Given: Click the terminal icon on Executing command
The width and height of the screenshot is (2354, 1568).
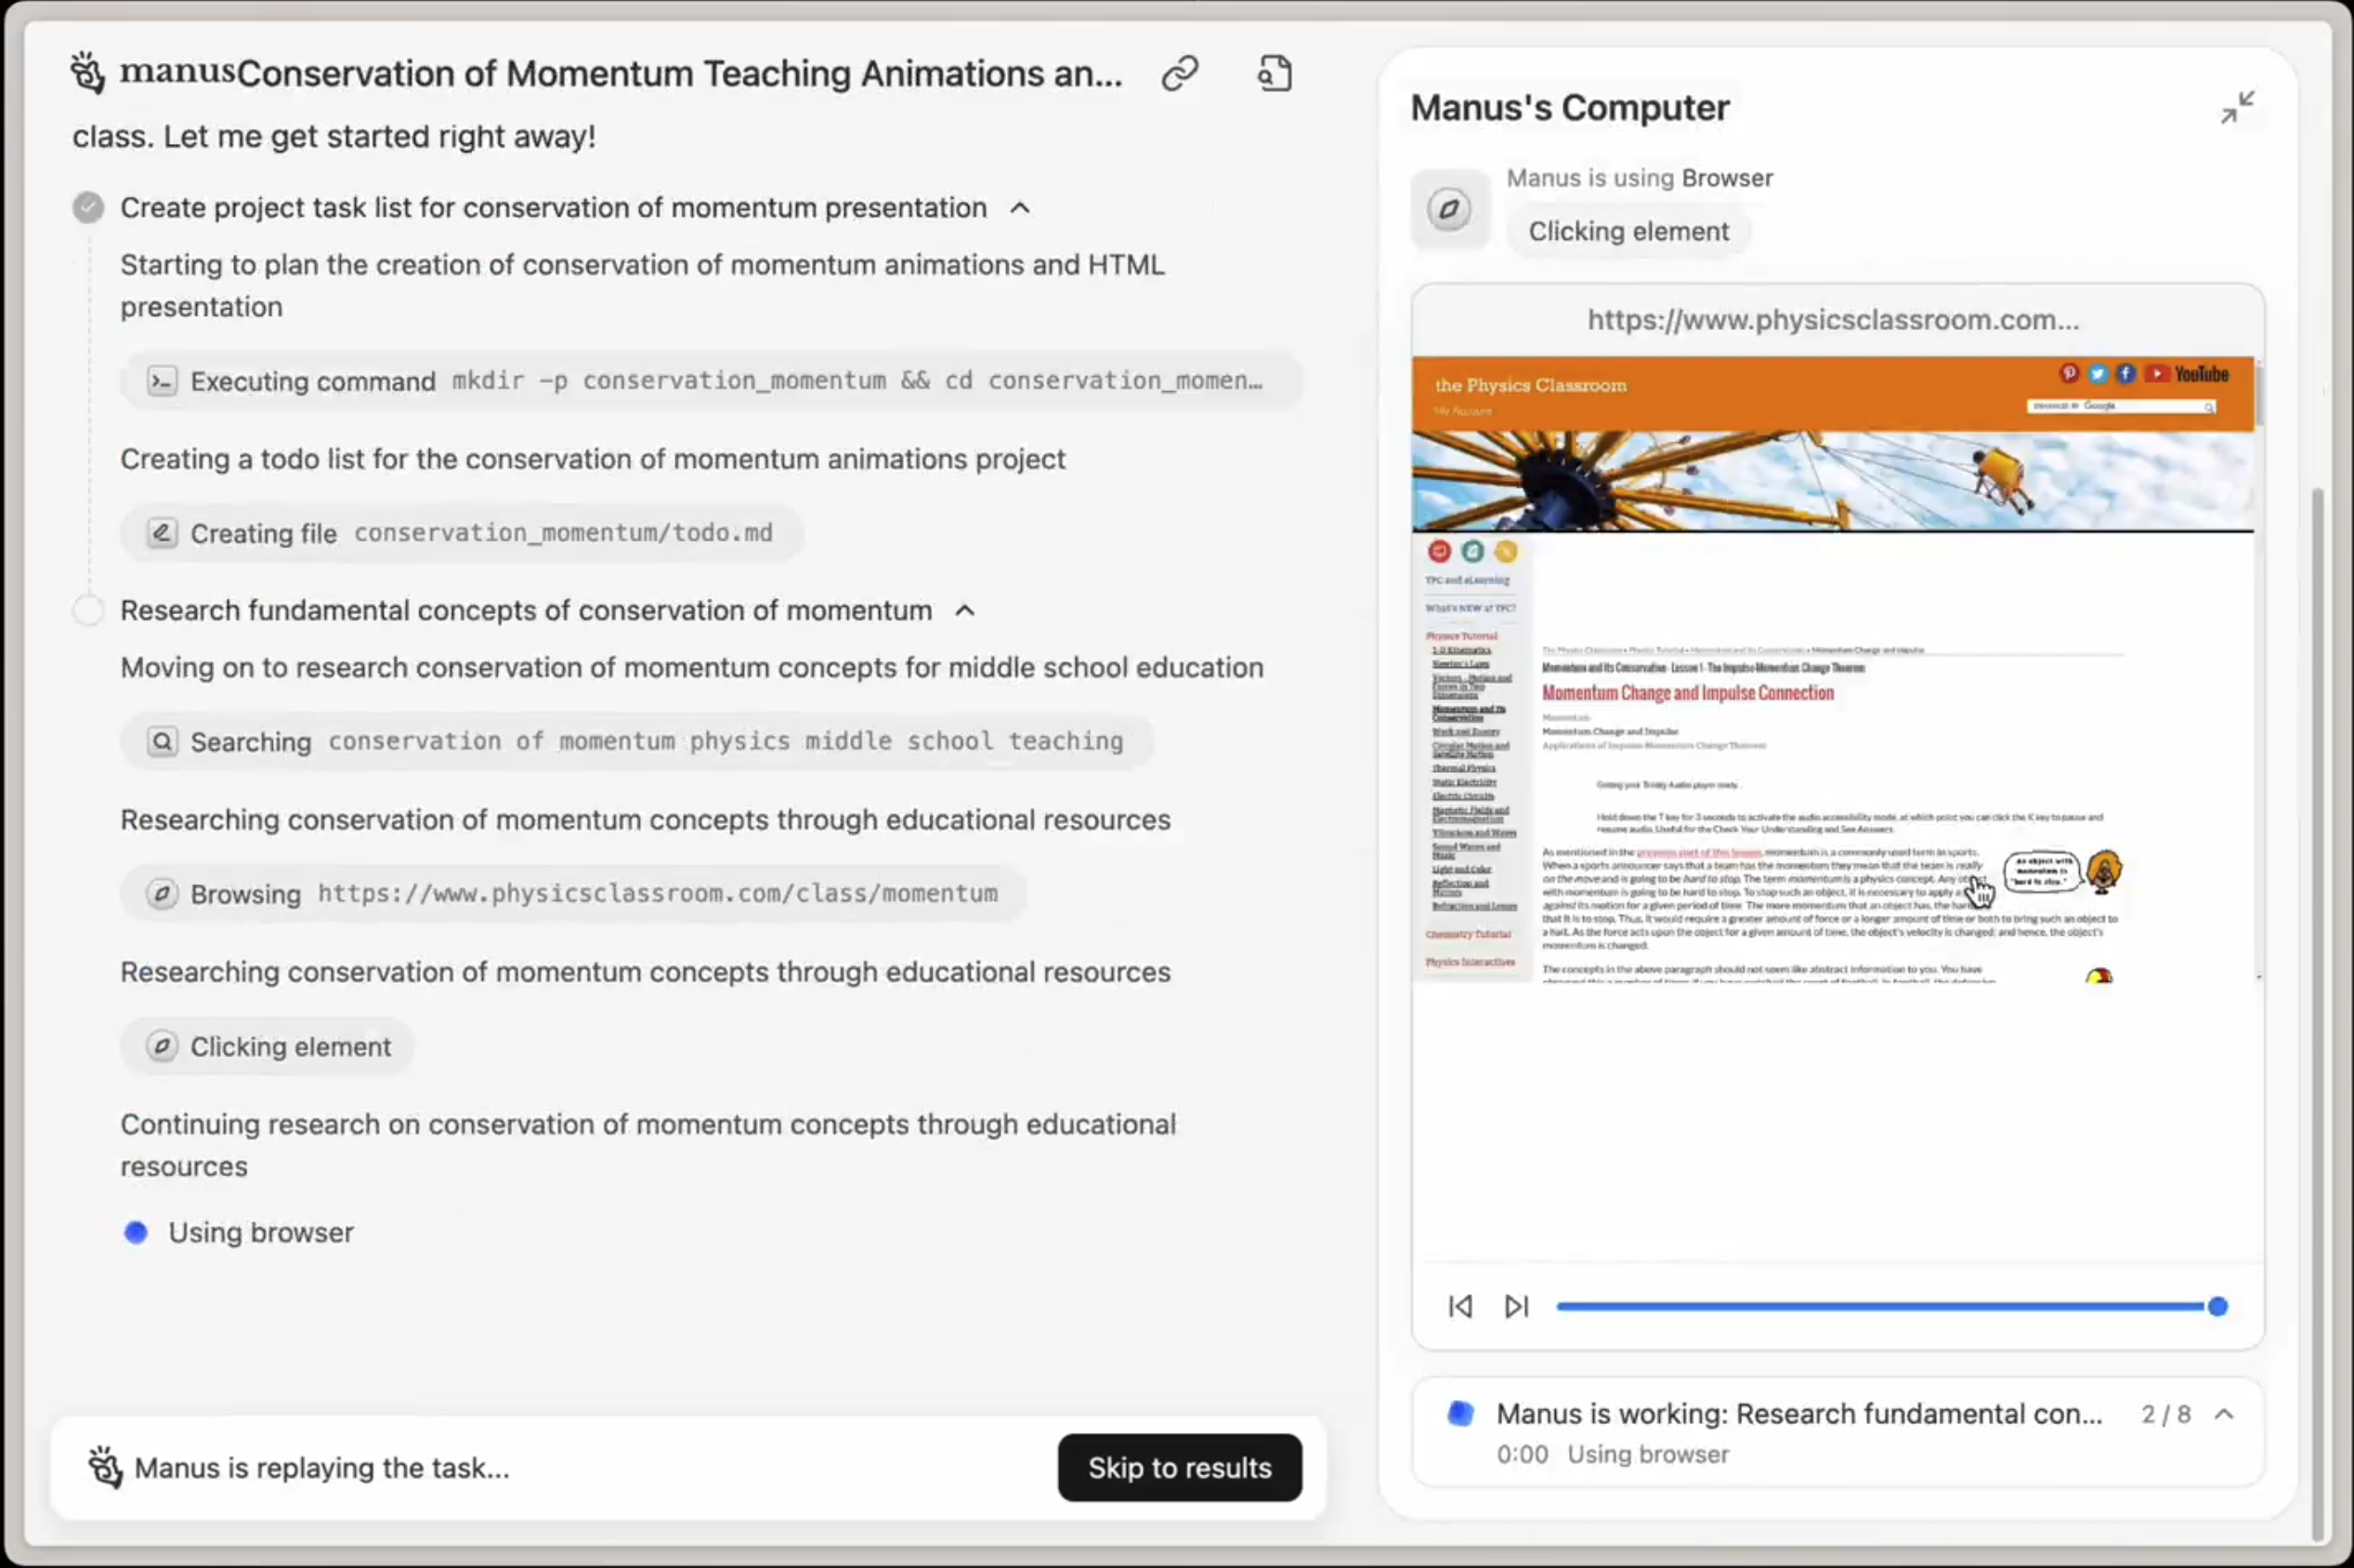Looking at the screenshot, I should (x=162, y=381).
